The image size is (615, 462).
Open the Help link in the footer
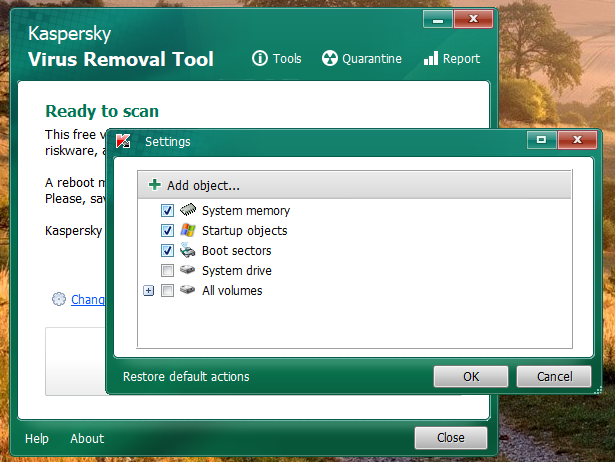[x=37, y=438]
